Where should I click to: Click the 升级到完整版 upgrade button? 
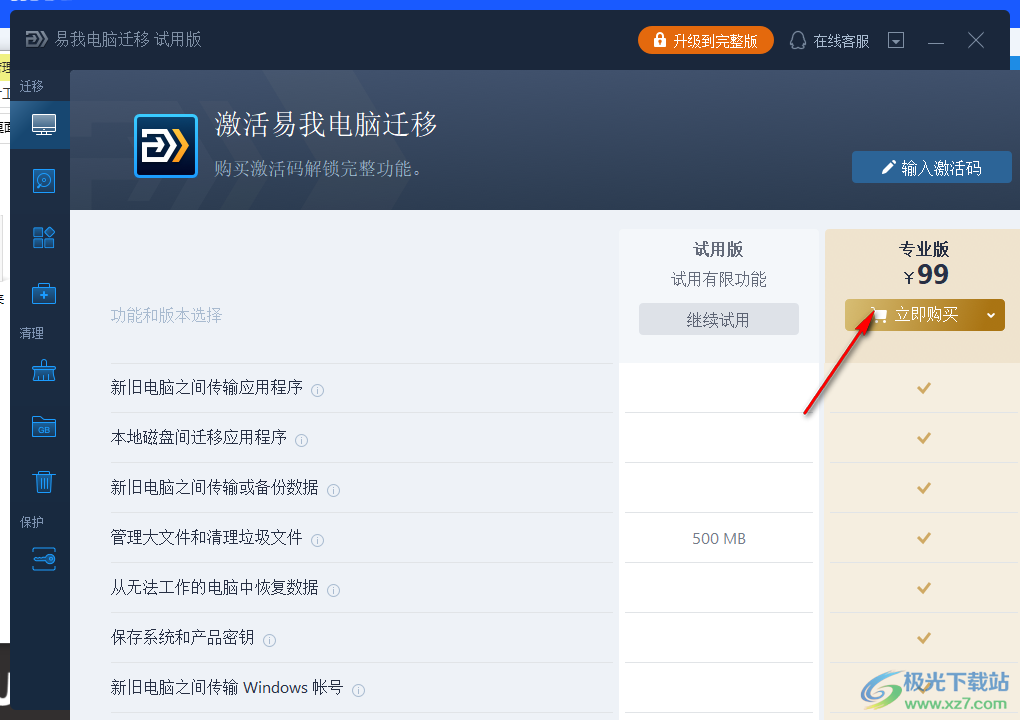706,40
